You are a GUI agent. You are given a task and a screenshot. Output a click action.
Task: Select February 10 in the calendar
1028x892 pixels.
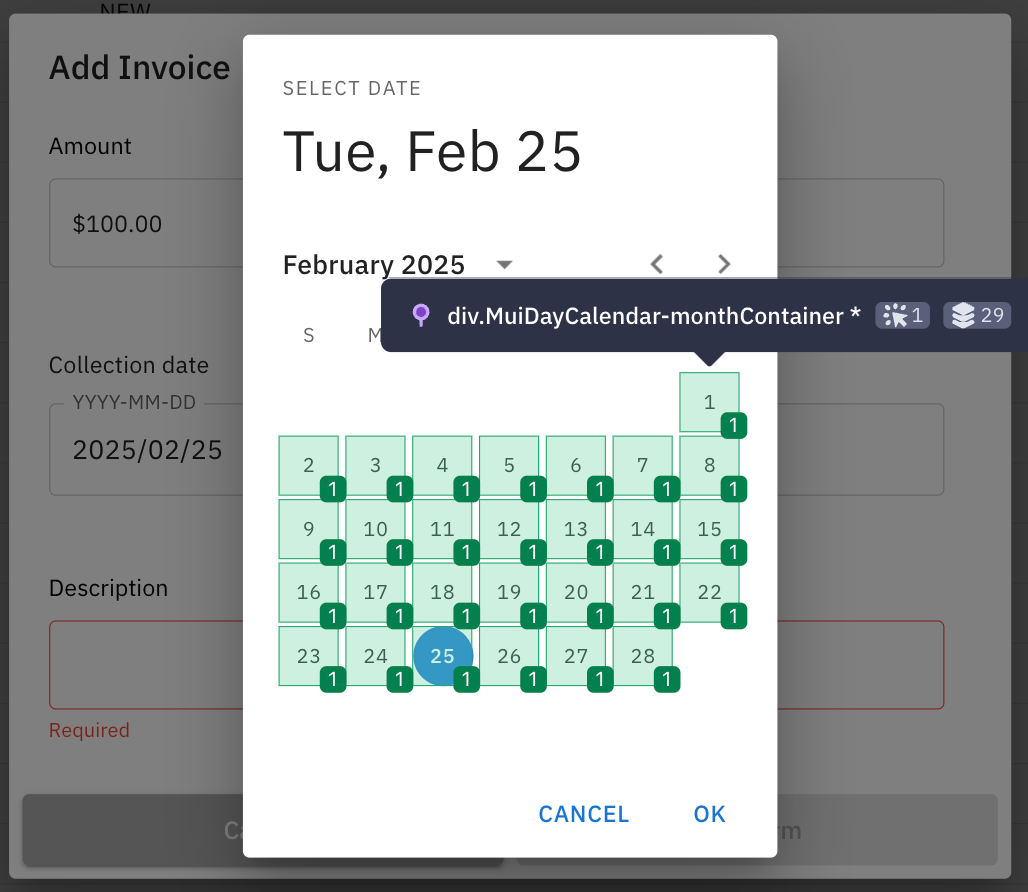click(376, 528)
